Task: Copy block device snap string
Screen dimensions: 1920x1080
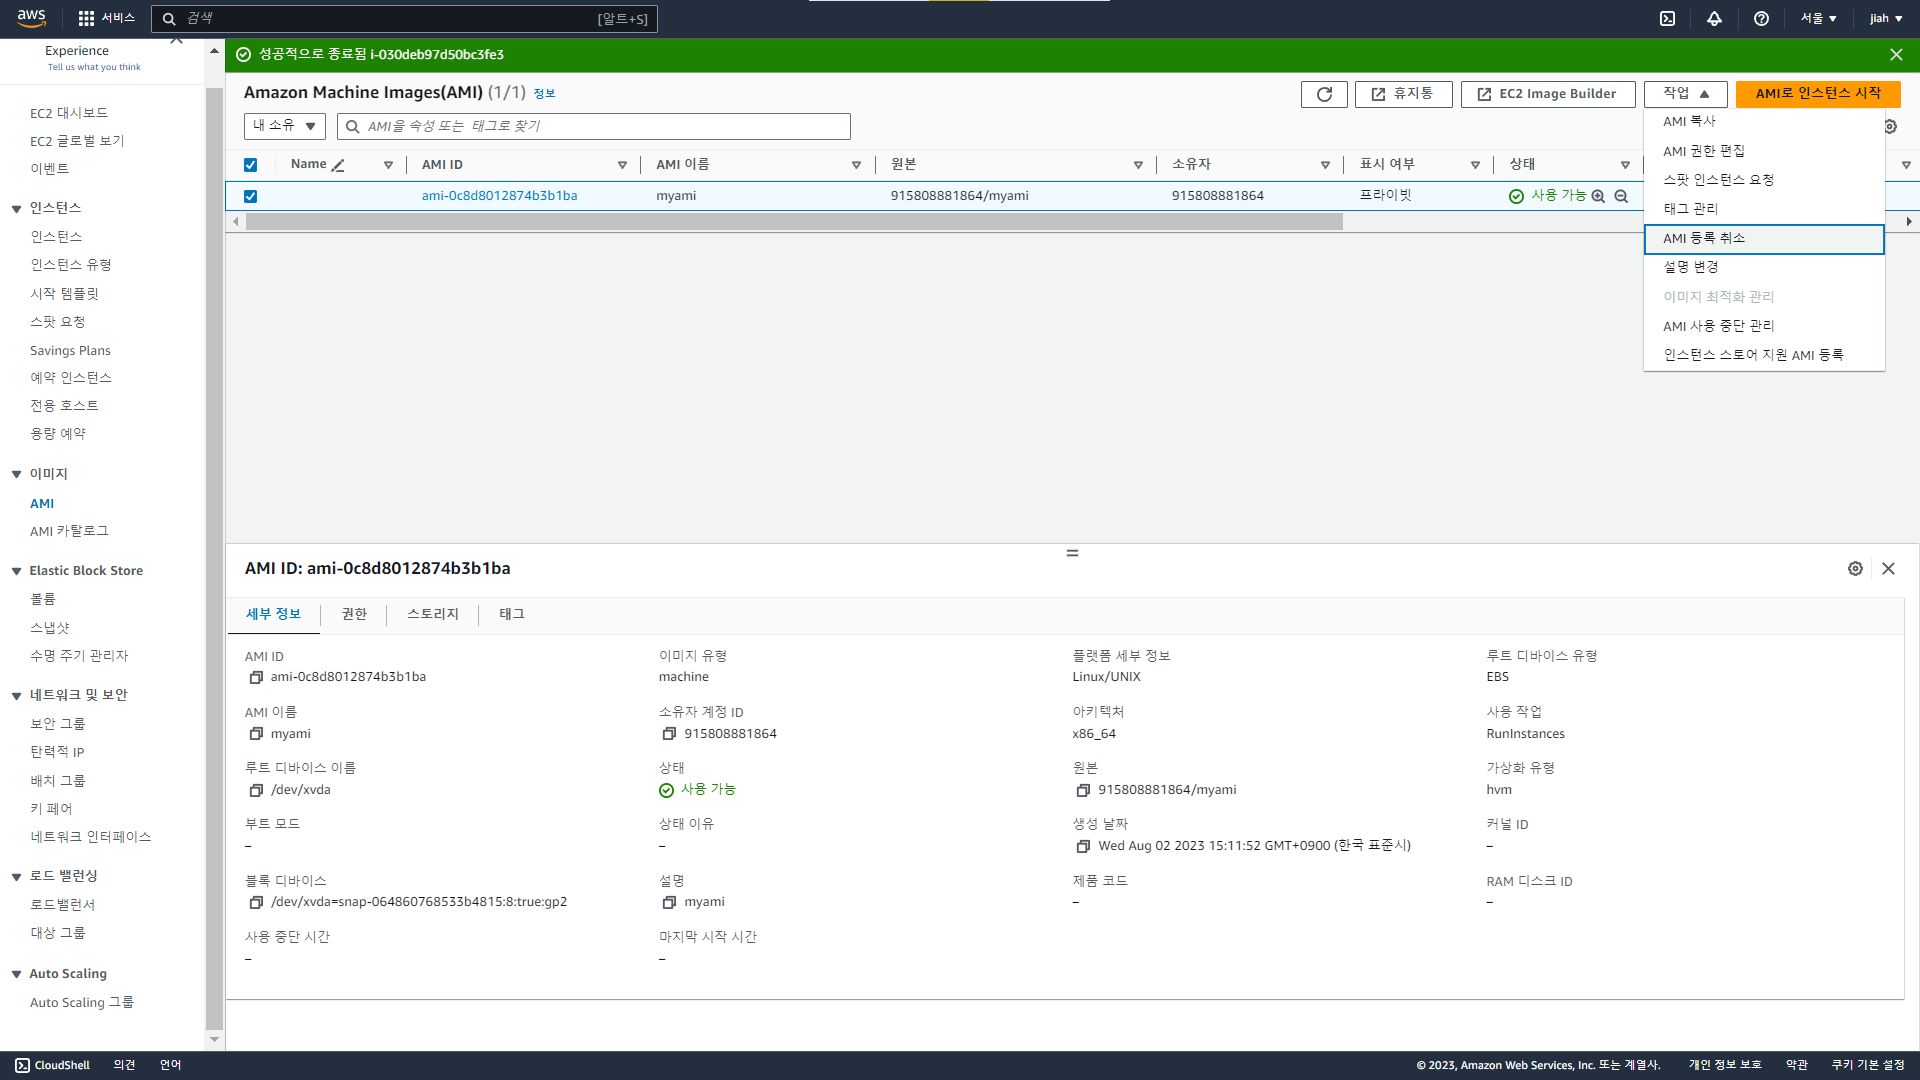Action: pyautogui.click(x=256, y=902)
